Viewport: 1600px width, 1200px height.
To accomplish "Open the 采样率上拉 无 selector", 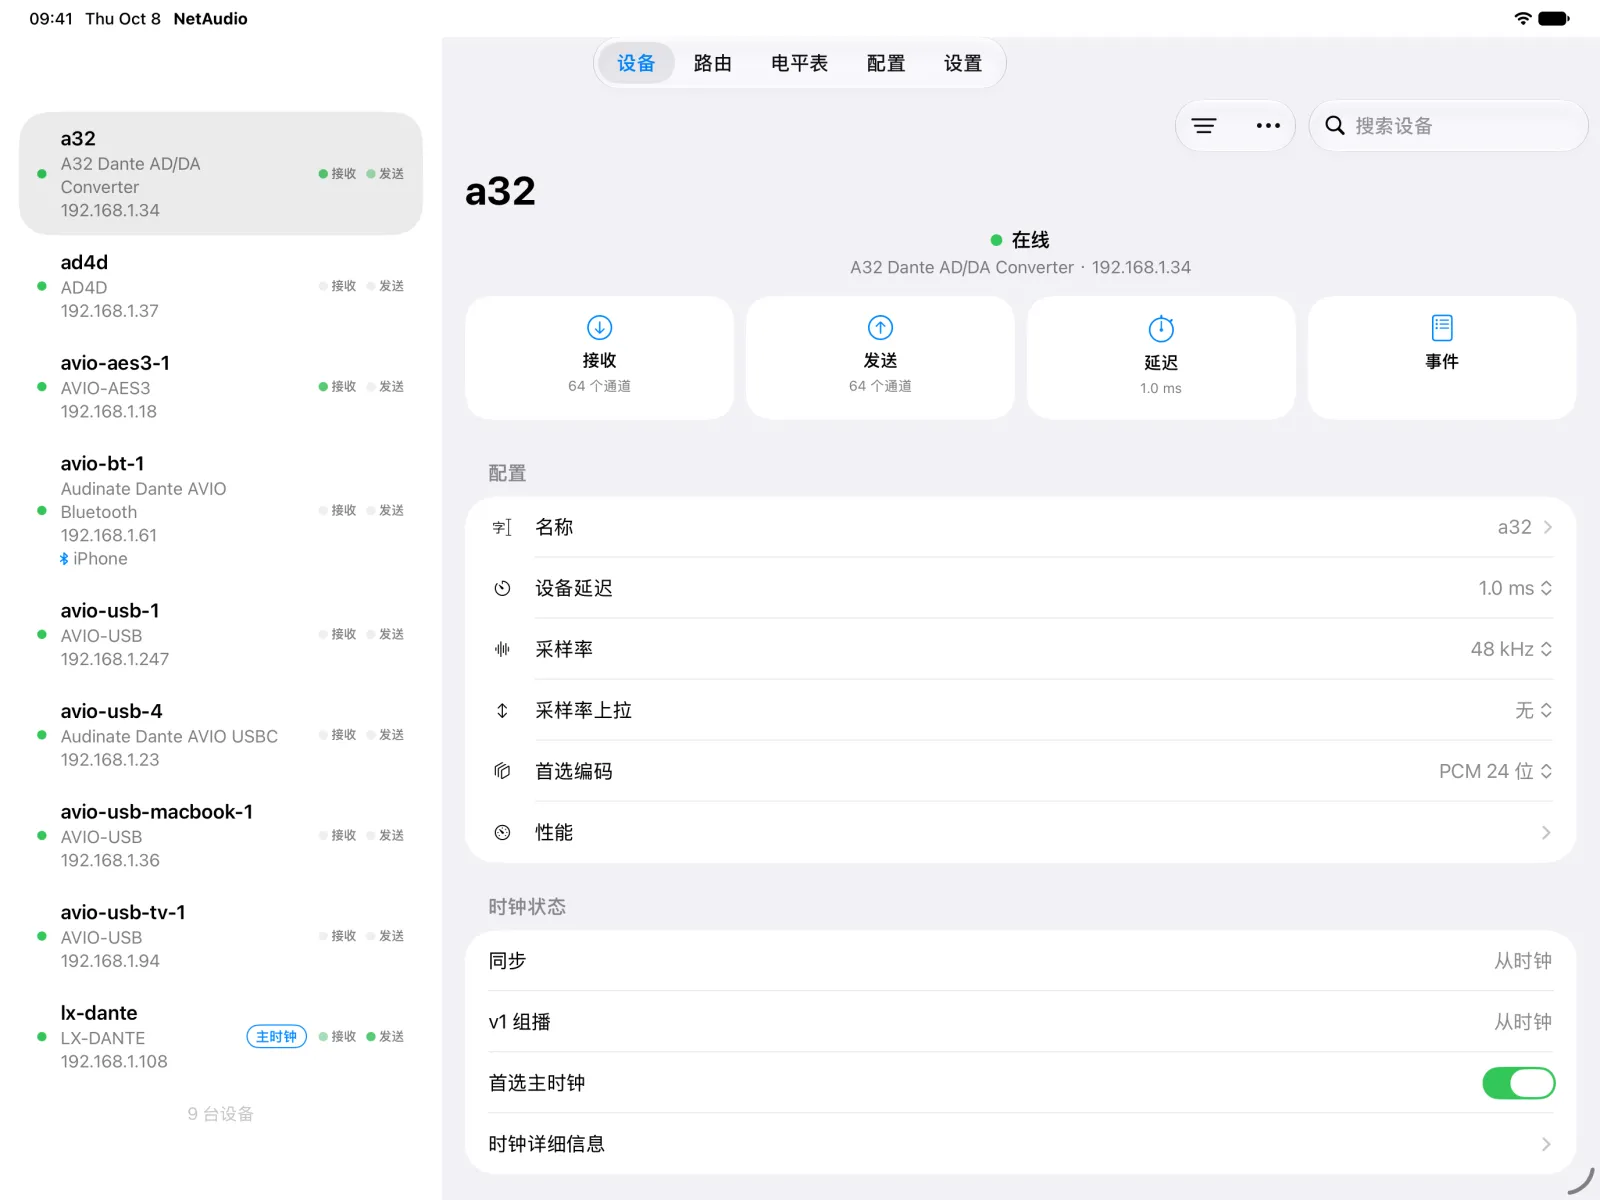I will (x=1533, y=710).
